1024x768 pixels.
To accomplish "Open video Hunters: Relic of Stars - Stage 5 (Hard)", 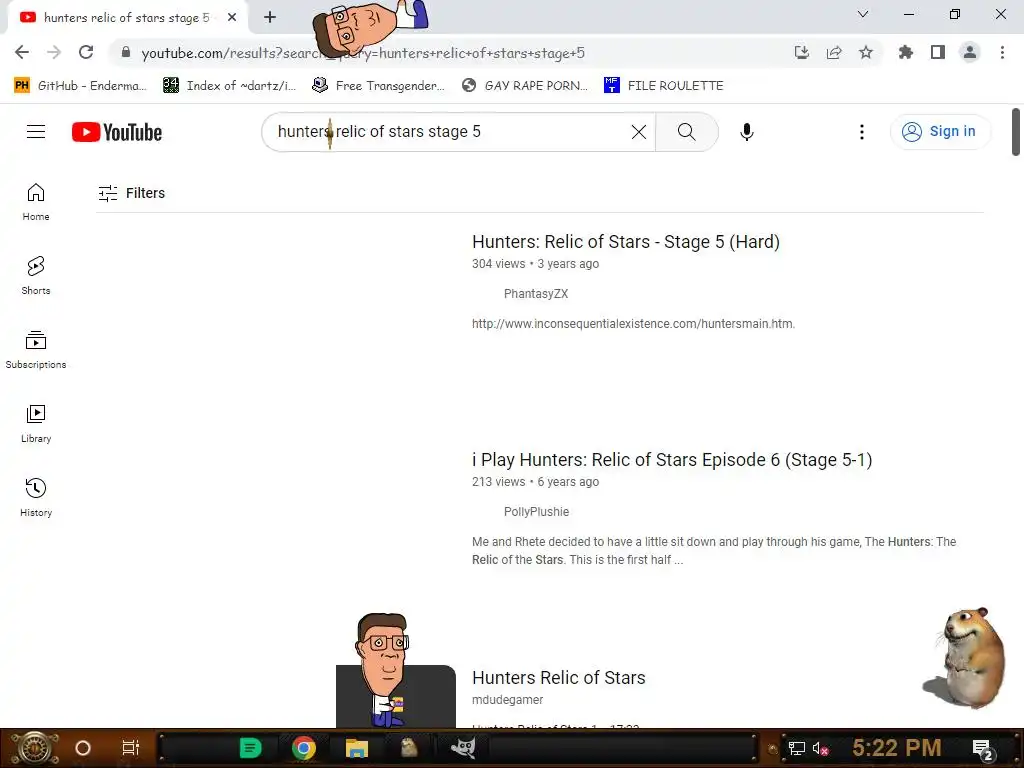I will point(626,242).
